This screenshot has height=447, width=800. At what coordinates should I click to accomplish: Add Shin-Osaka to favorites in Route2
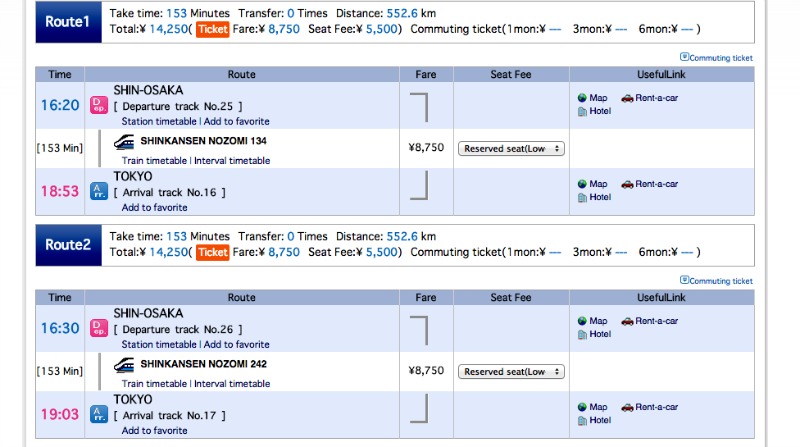pos(237,344)
